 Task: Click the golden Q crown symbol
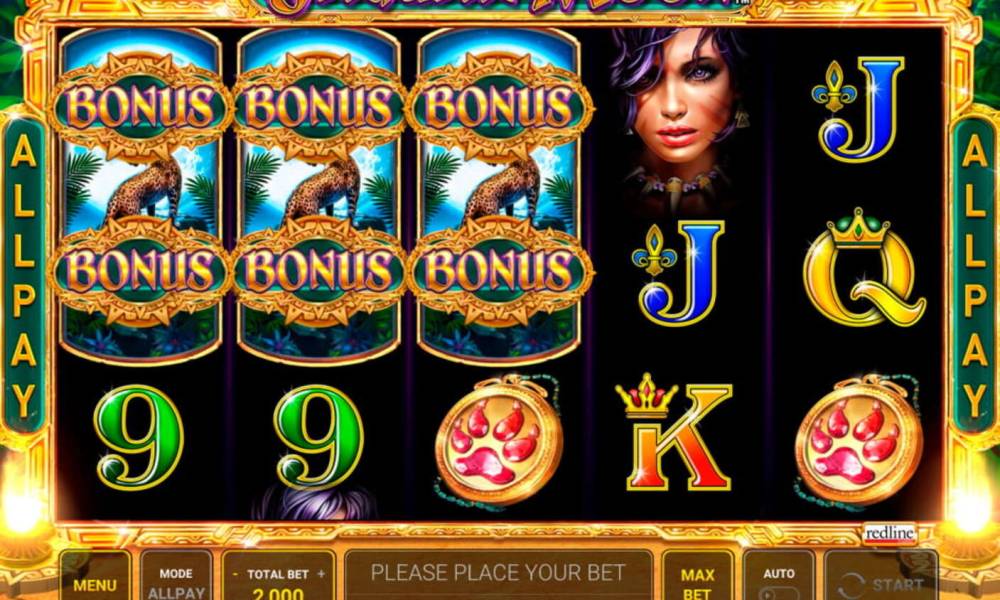(x=862, y=268)
